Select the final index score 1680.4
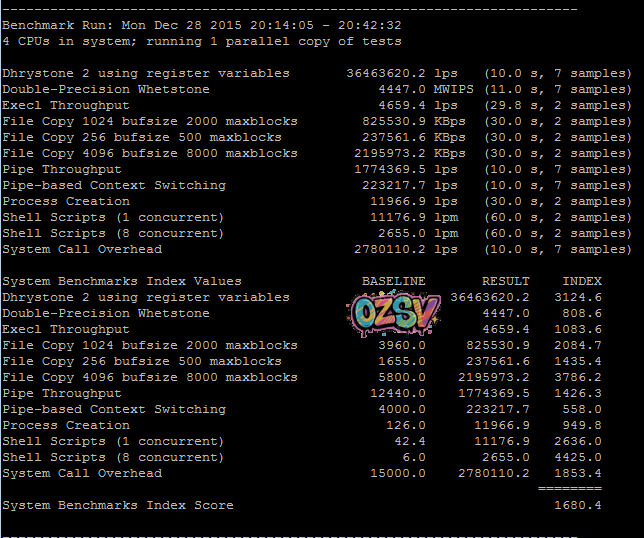The width and height of the screenshot is (644, 538). 578,505
